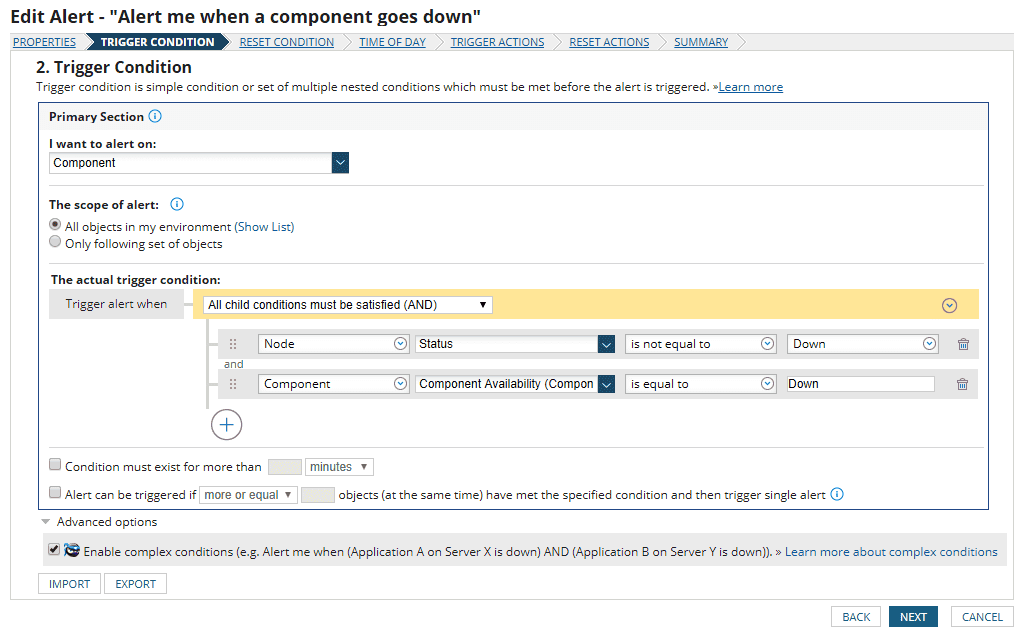The height and width of the screenshot is (640, 1024).
Task: Open the SUMMARY tab
Action: tap(700, 42)
